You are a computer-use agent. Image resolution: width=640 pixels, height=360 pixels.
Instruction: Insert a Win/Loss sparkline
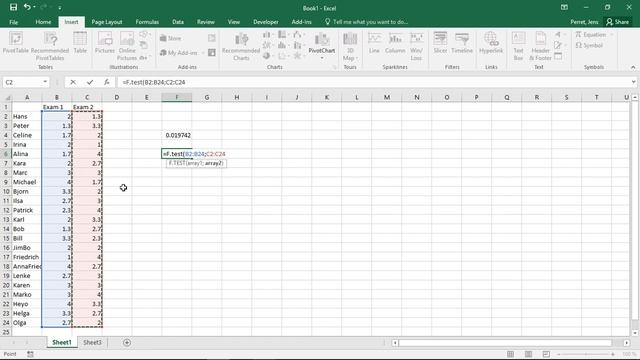pyautogui.click(x=416, y=46)
